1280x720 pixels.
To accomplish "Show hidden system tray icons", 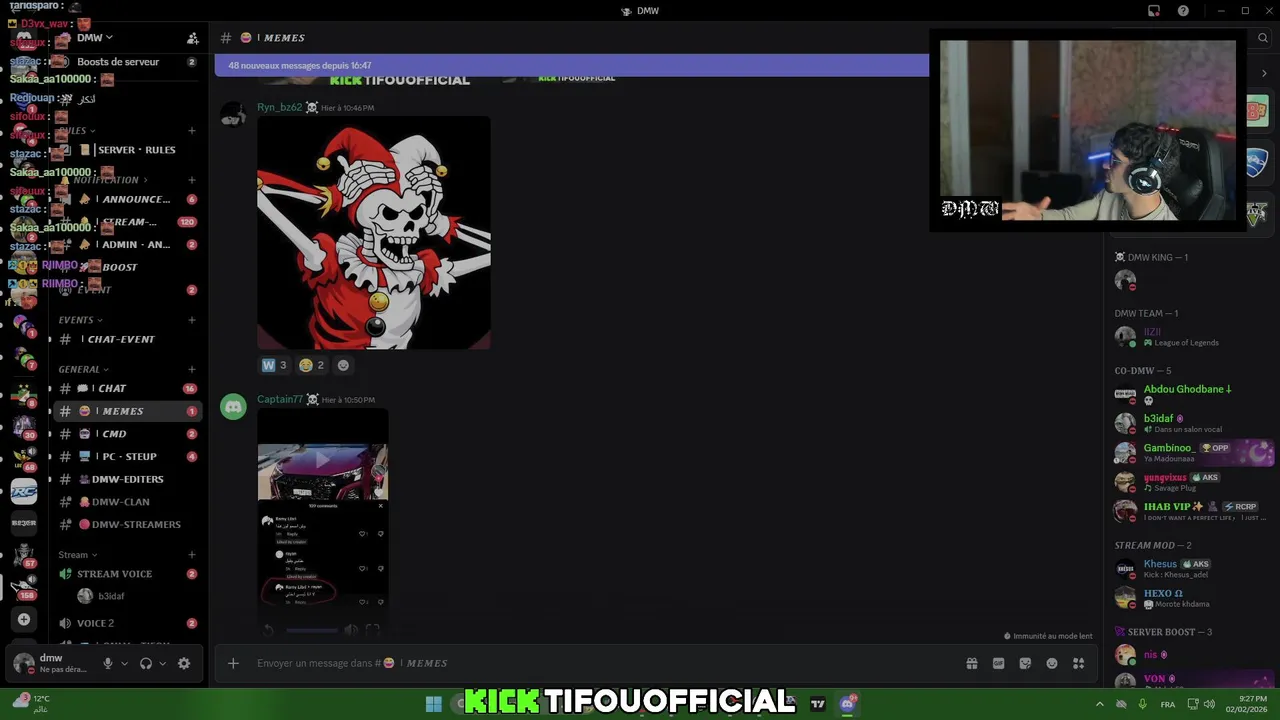I will point(1100,704).
